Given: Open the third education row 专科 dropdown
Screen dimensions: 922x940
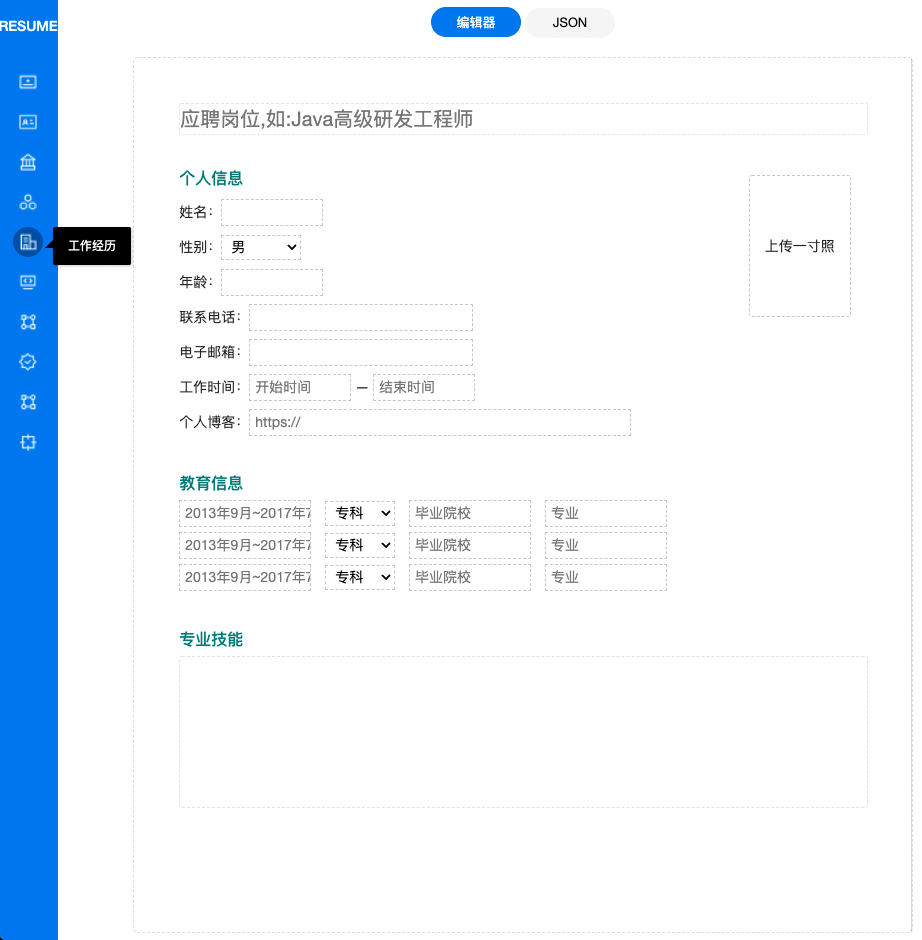Looking at the screenshot, I should point(359,577).
